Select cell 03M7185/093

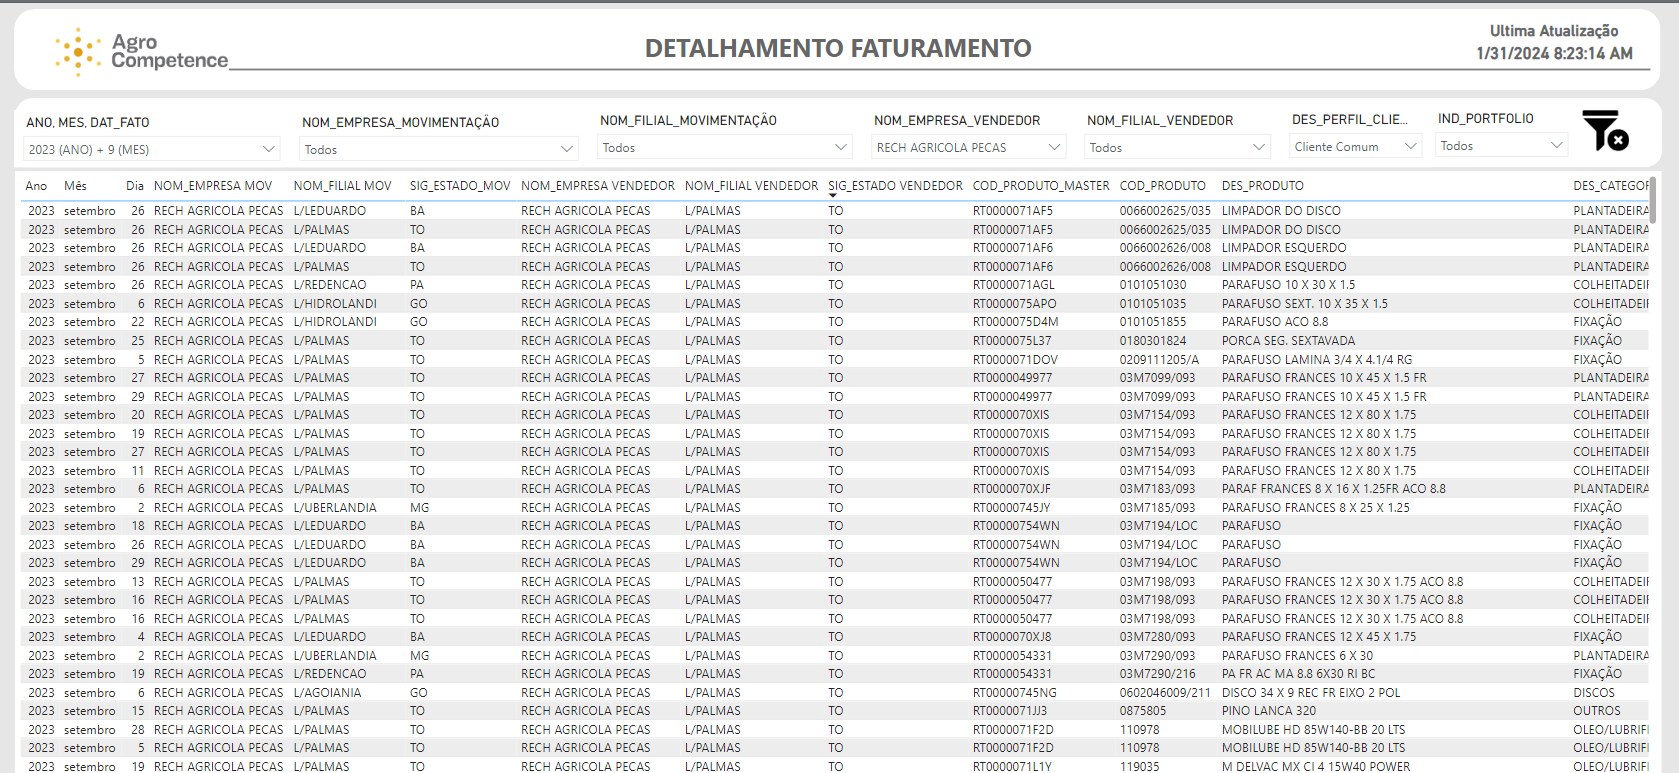pyautogui.click(x=1157, y=508)
